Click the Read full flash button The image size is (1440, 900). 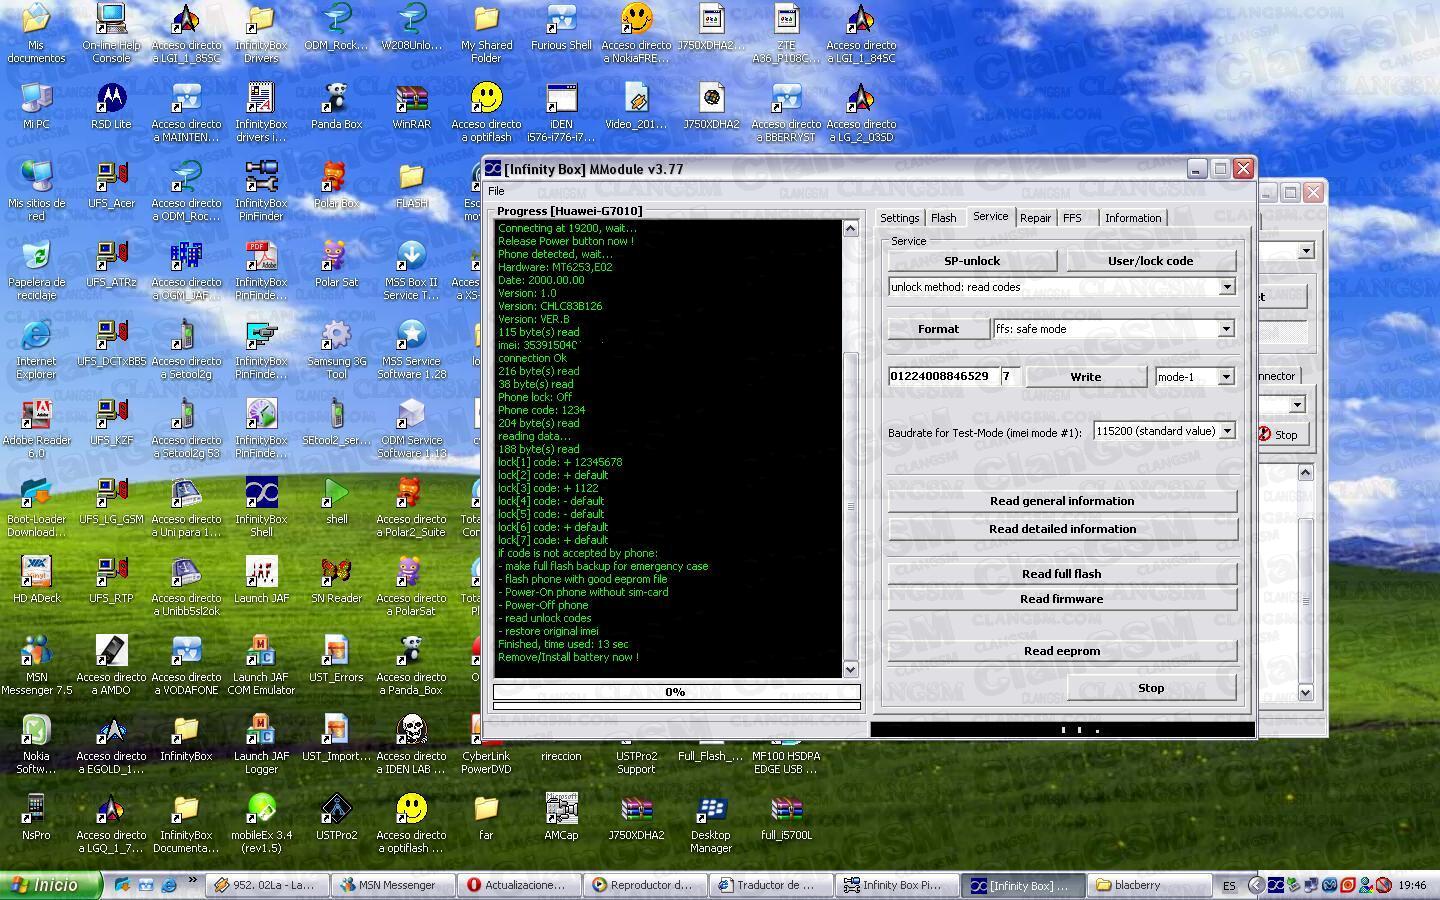pyautogui.click(x=1061, y=574)
